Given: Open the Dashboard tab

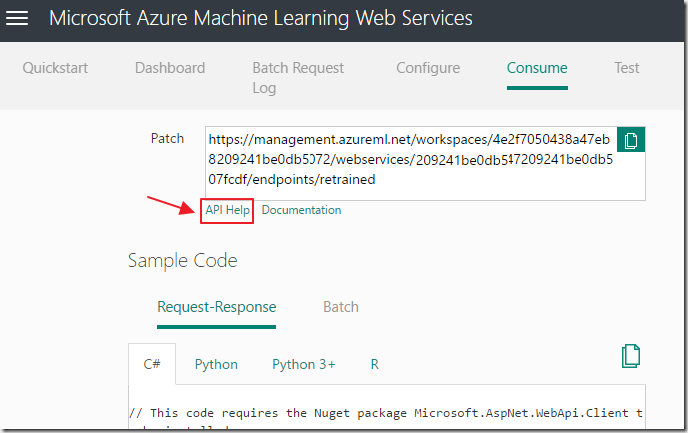Looking at the screenshot, I should (170, 68).
